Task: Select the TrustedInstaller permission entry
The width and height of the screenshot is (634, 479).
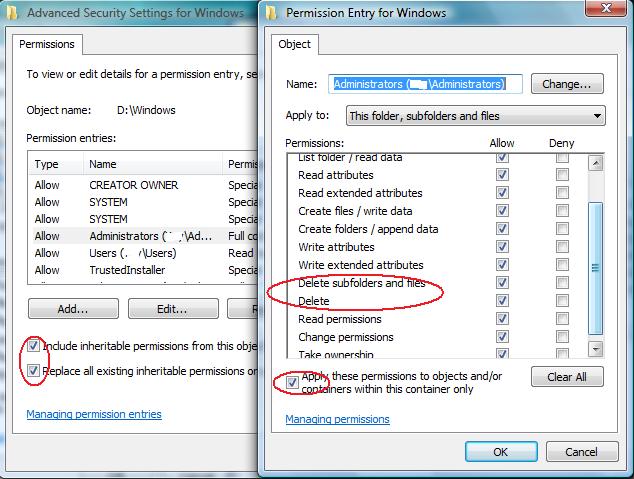Action: [x=144, y=270]
